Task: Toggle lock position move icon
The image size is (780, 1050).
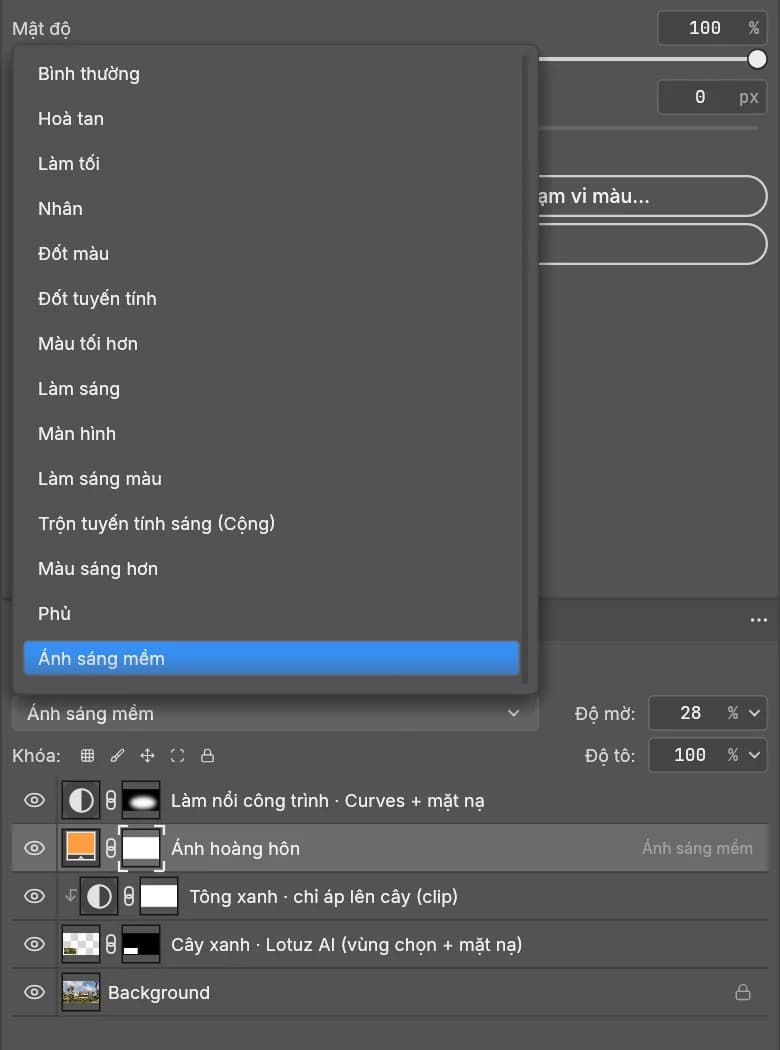Action: 147,756
